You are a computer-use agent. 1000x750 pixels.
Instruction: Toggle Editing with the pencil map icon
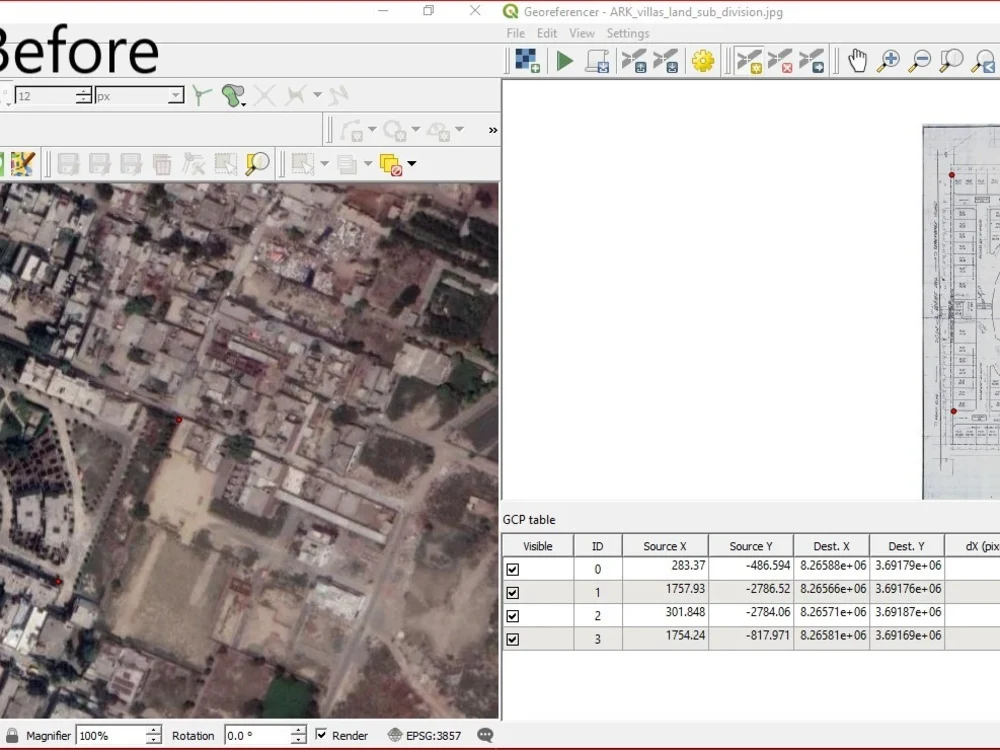click(x=22, y=164)
